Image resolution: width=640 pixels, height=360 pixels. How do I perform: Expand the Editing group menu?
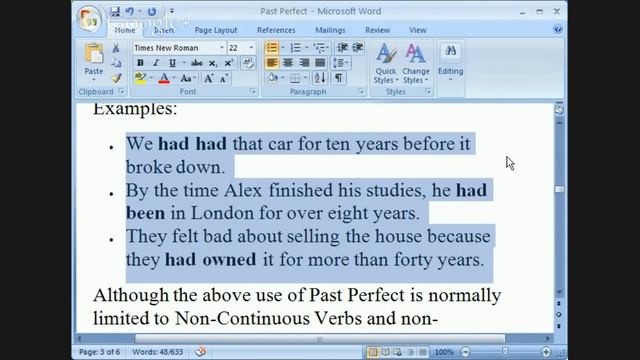pos(451,63)
